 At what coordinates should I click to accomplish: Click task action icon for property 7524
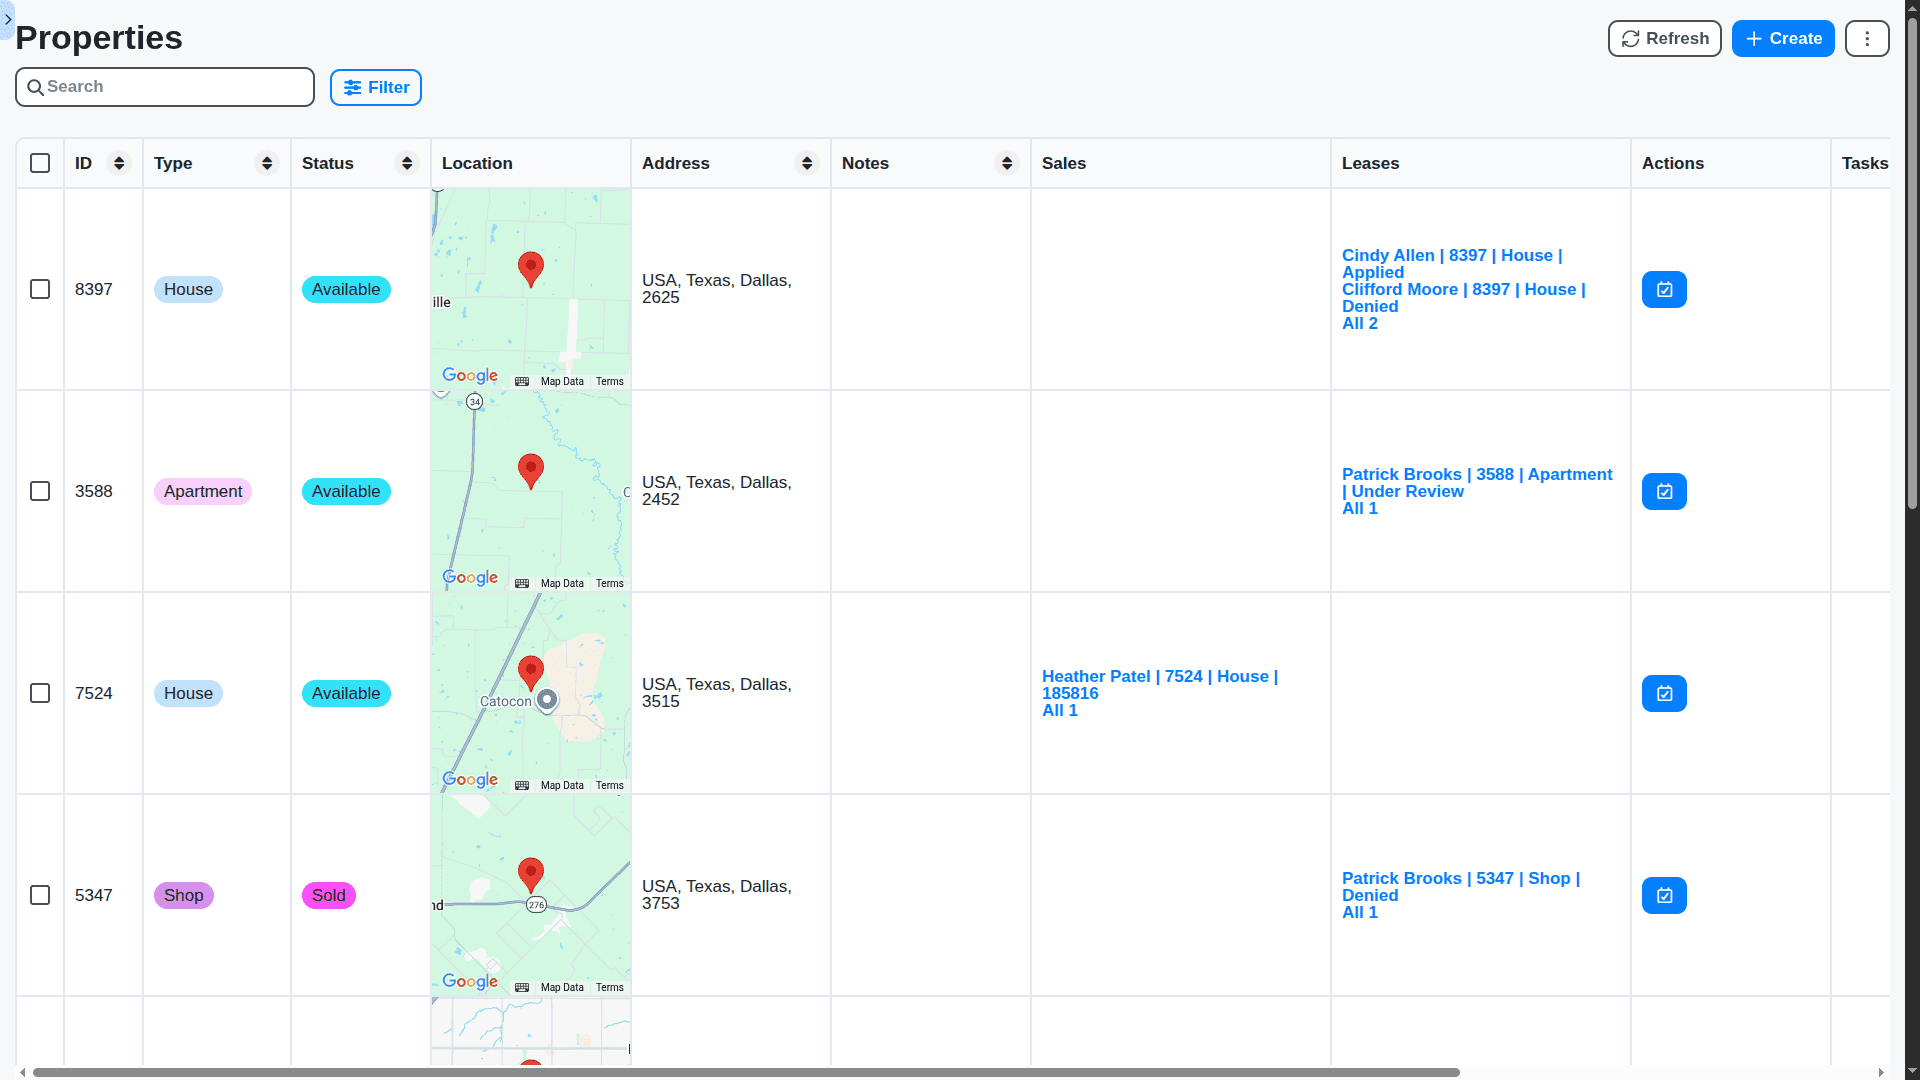tap(1663, 693)
